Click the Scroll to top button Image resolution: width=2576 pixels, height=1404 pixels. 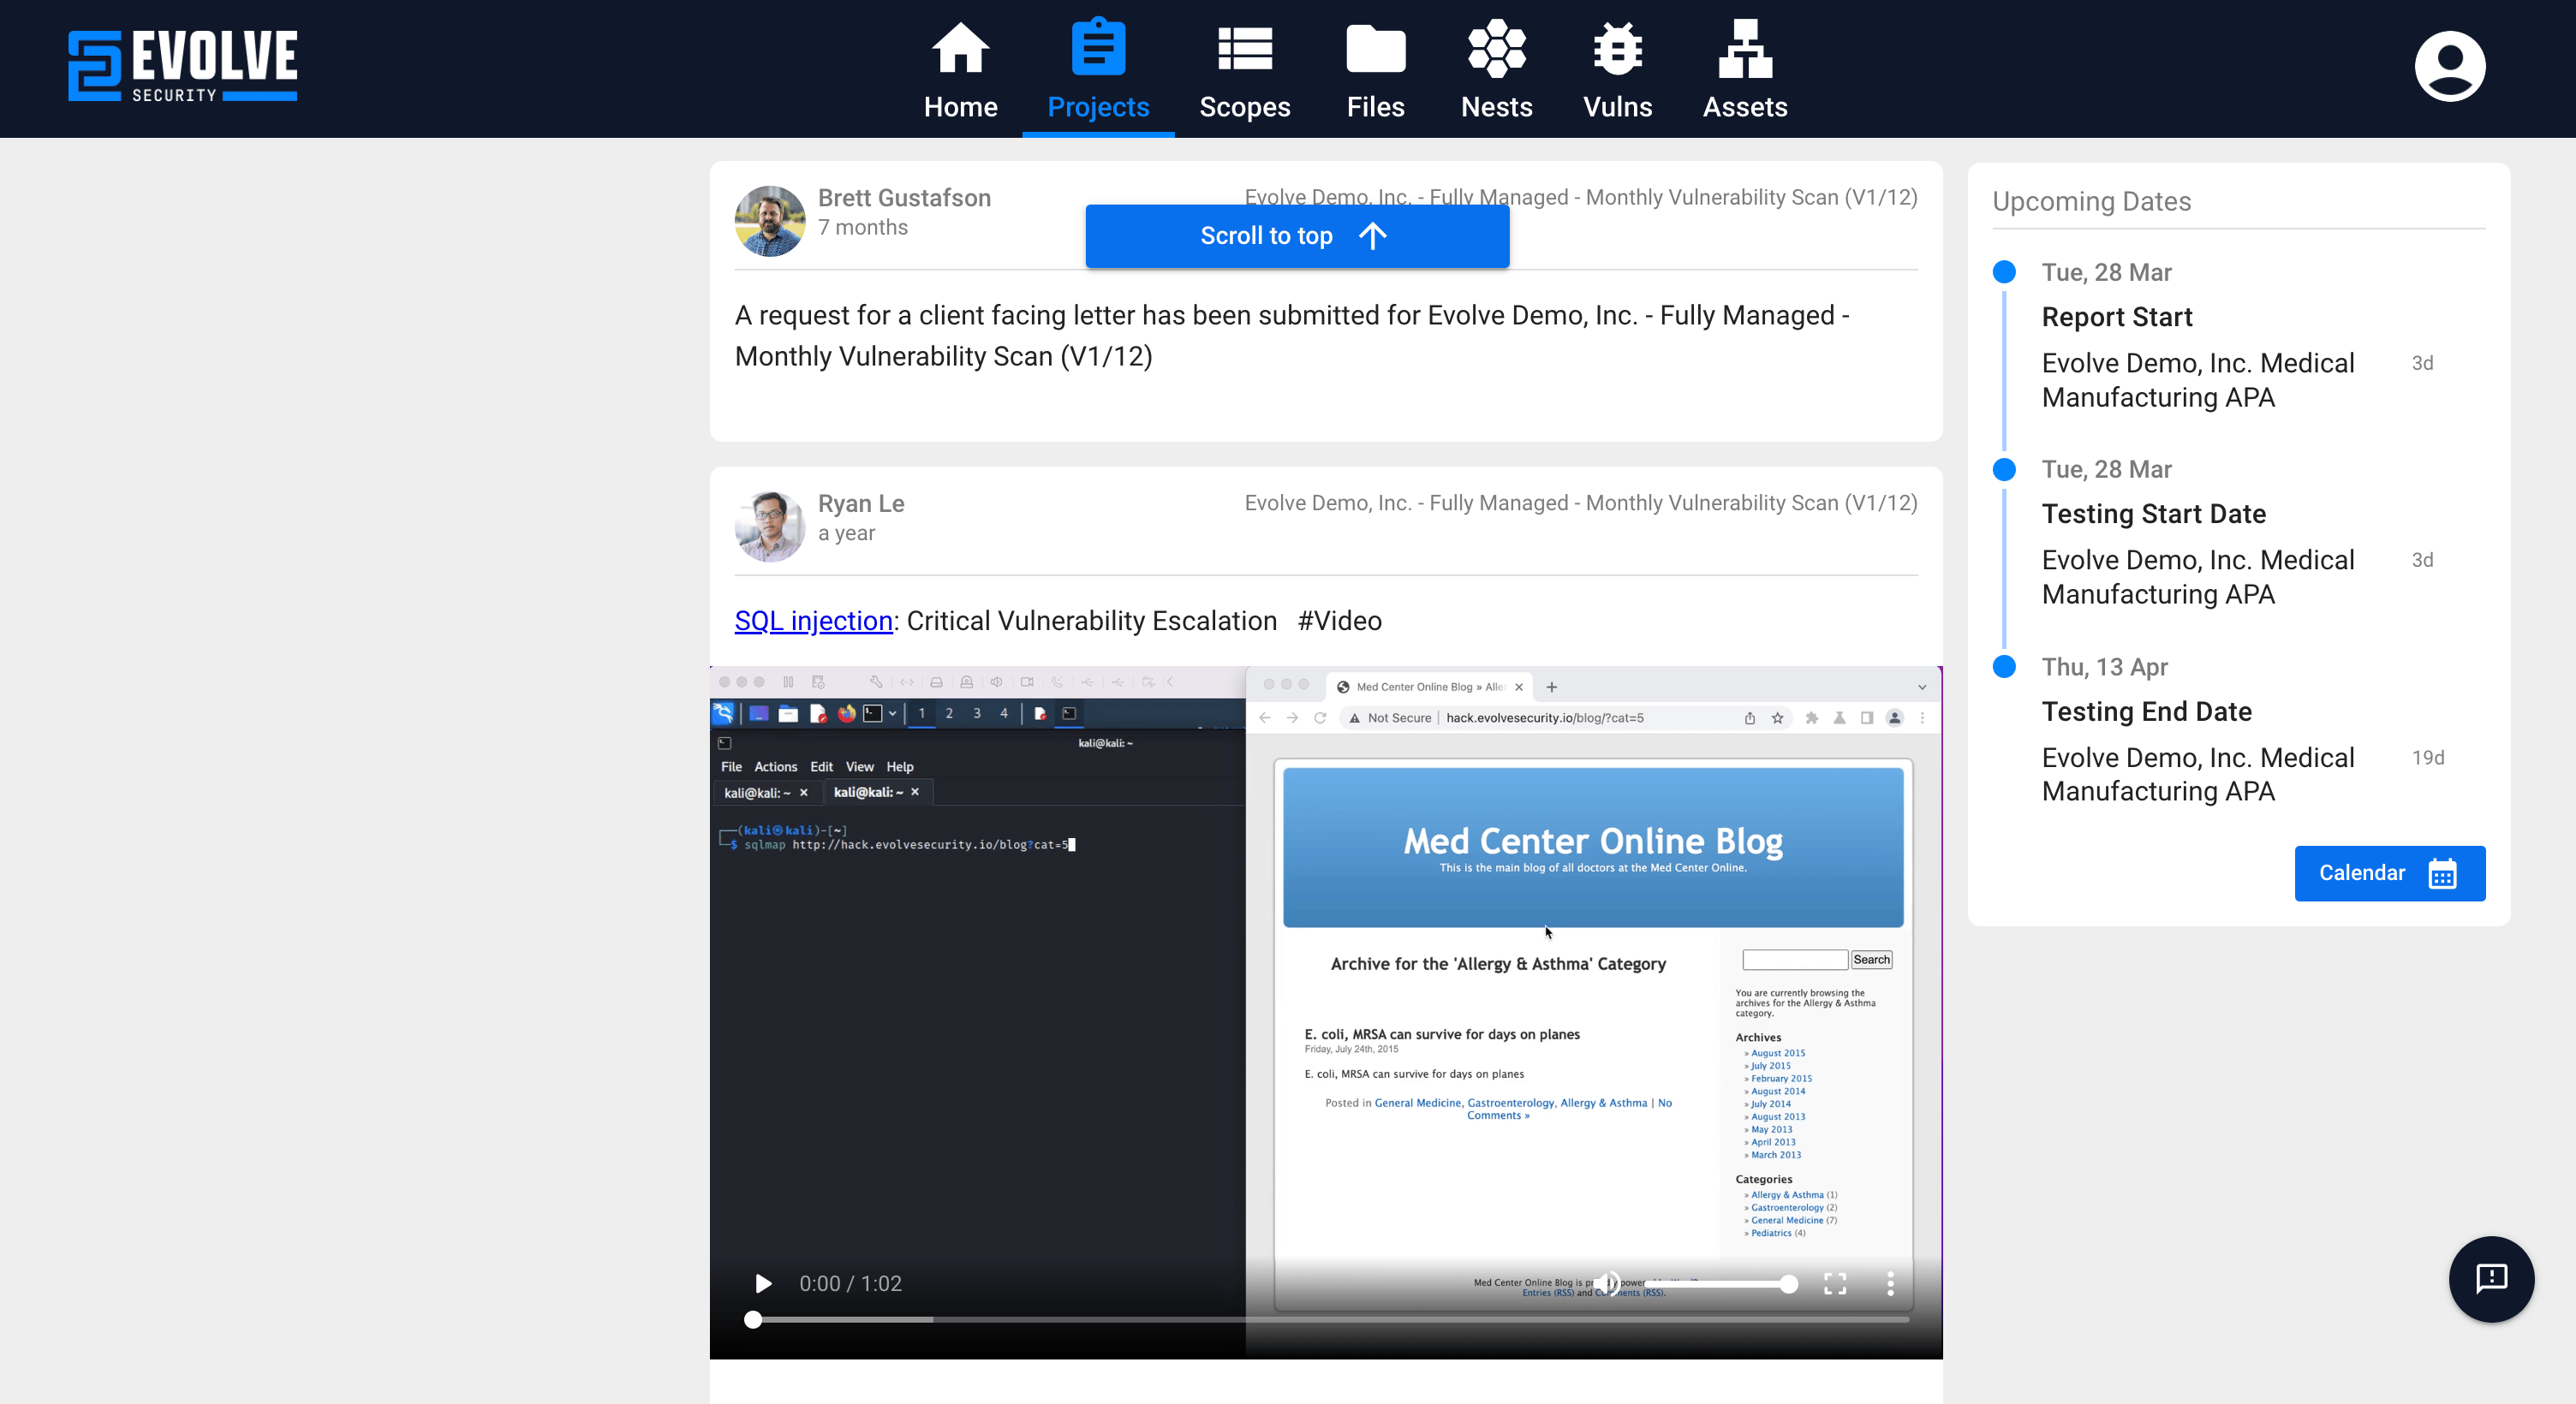(x=1296, y=236)
